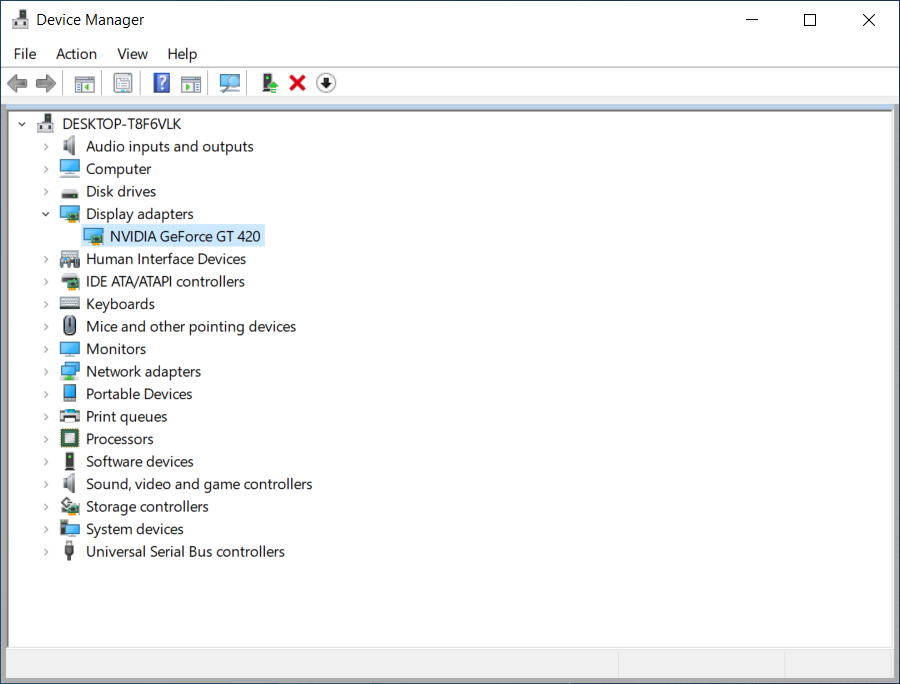
Task: Click the Back arrow toolbar icon
Action: (x=17, y=83)
